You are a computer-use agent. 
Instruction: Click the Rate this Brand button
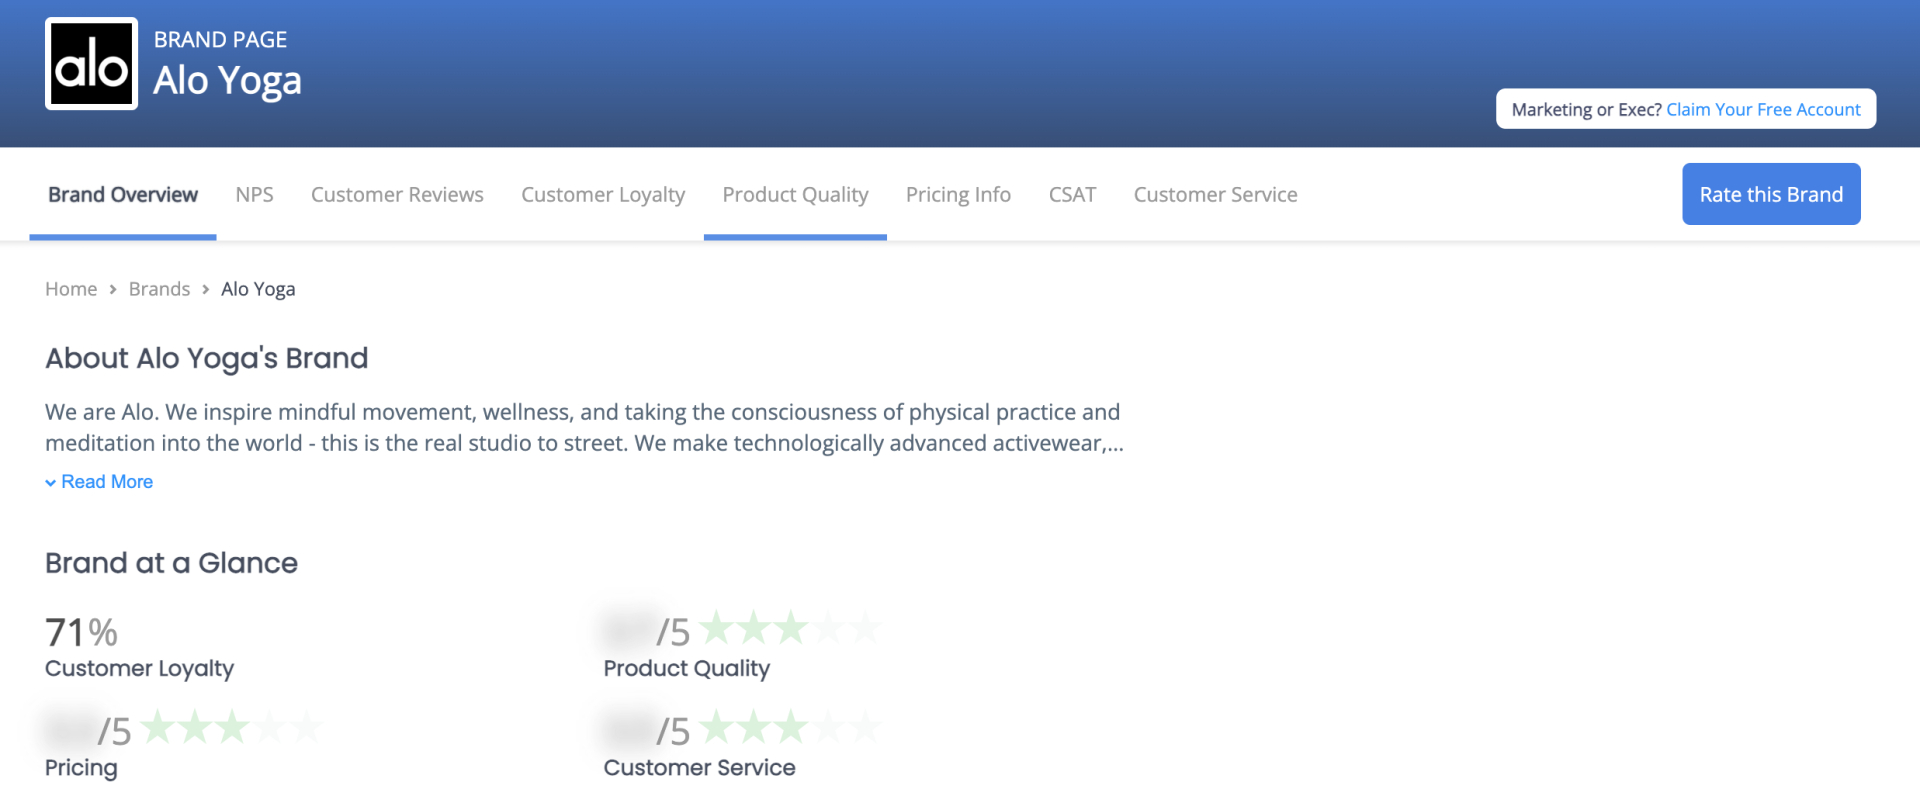1771,194
